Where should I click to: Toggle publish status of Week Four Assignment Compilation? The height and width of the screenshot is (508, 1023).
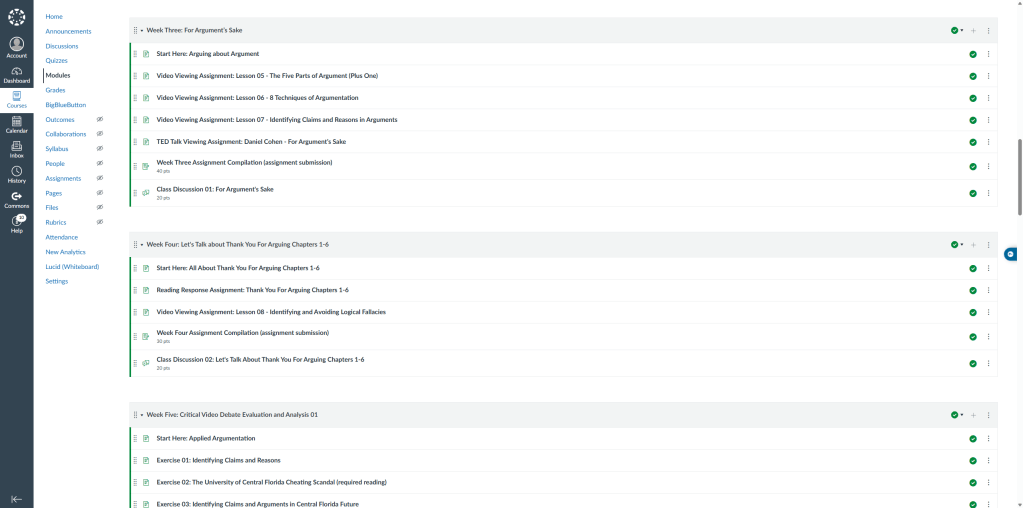click(972, 337)
